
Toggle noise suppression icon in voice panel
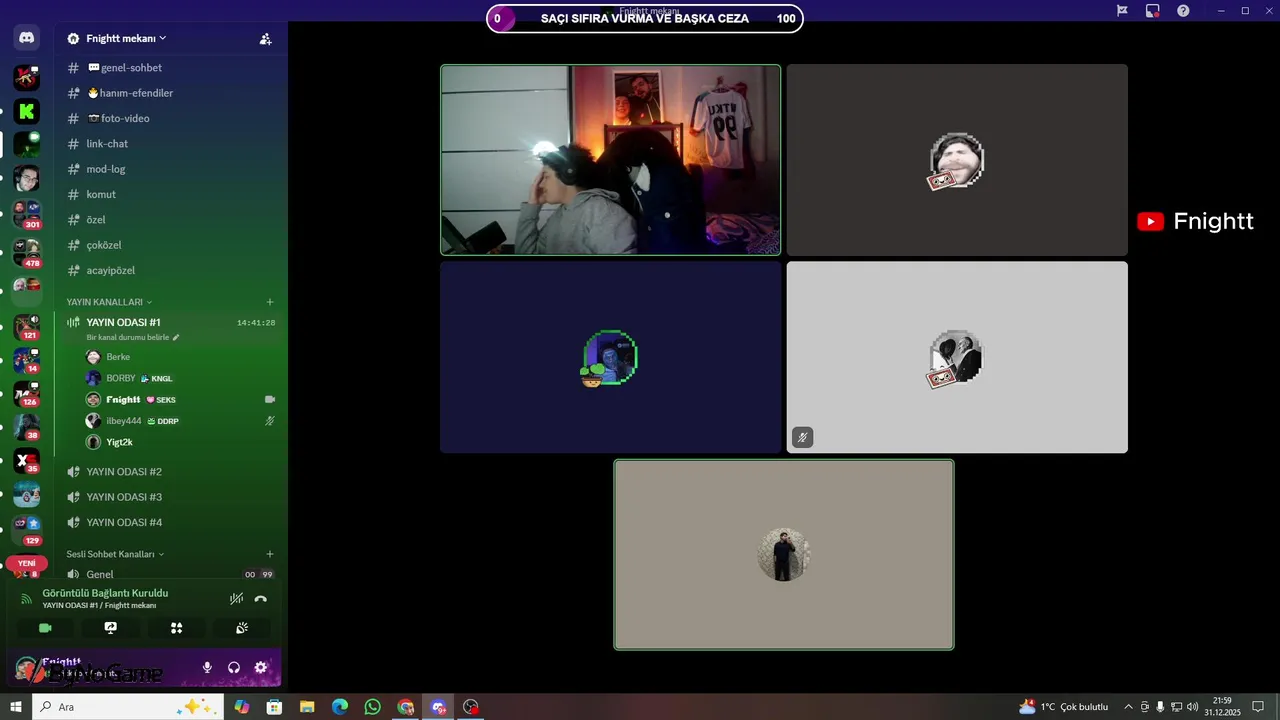click(236, 599)
